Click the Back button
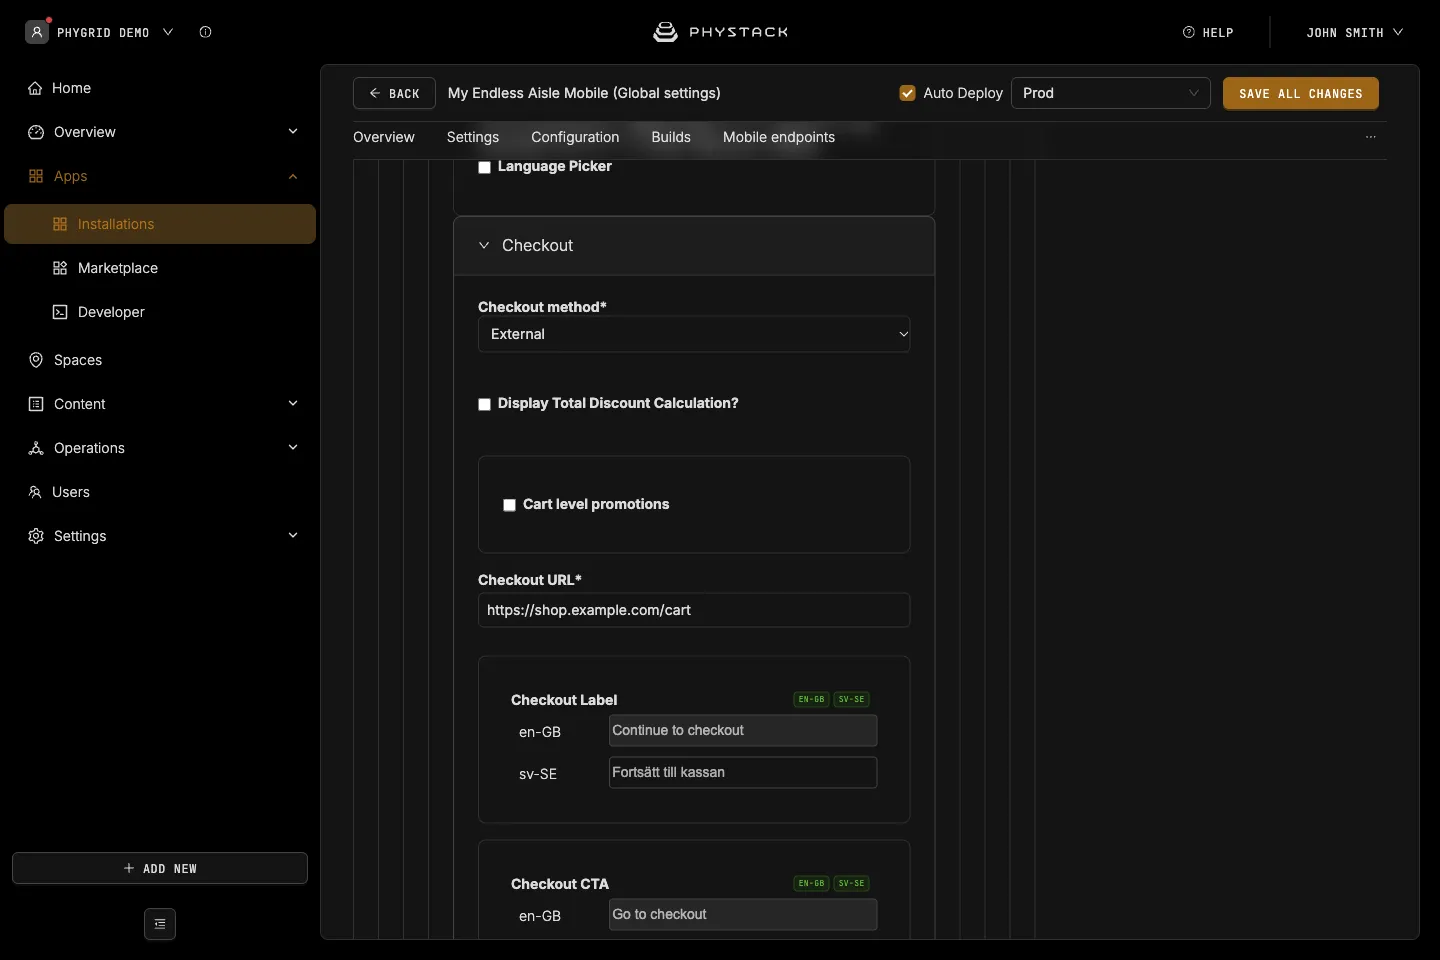The height and width of the screenshot is (960, 1440). 394,93
